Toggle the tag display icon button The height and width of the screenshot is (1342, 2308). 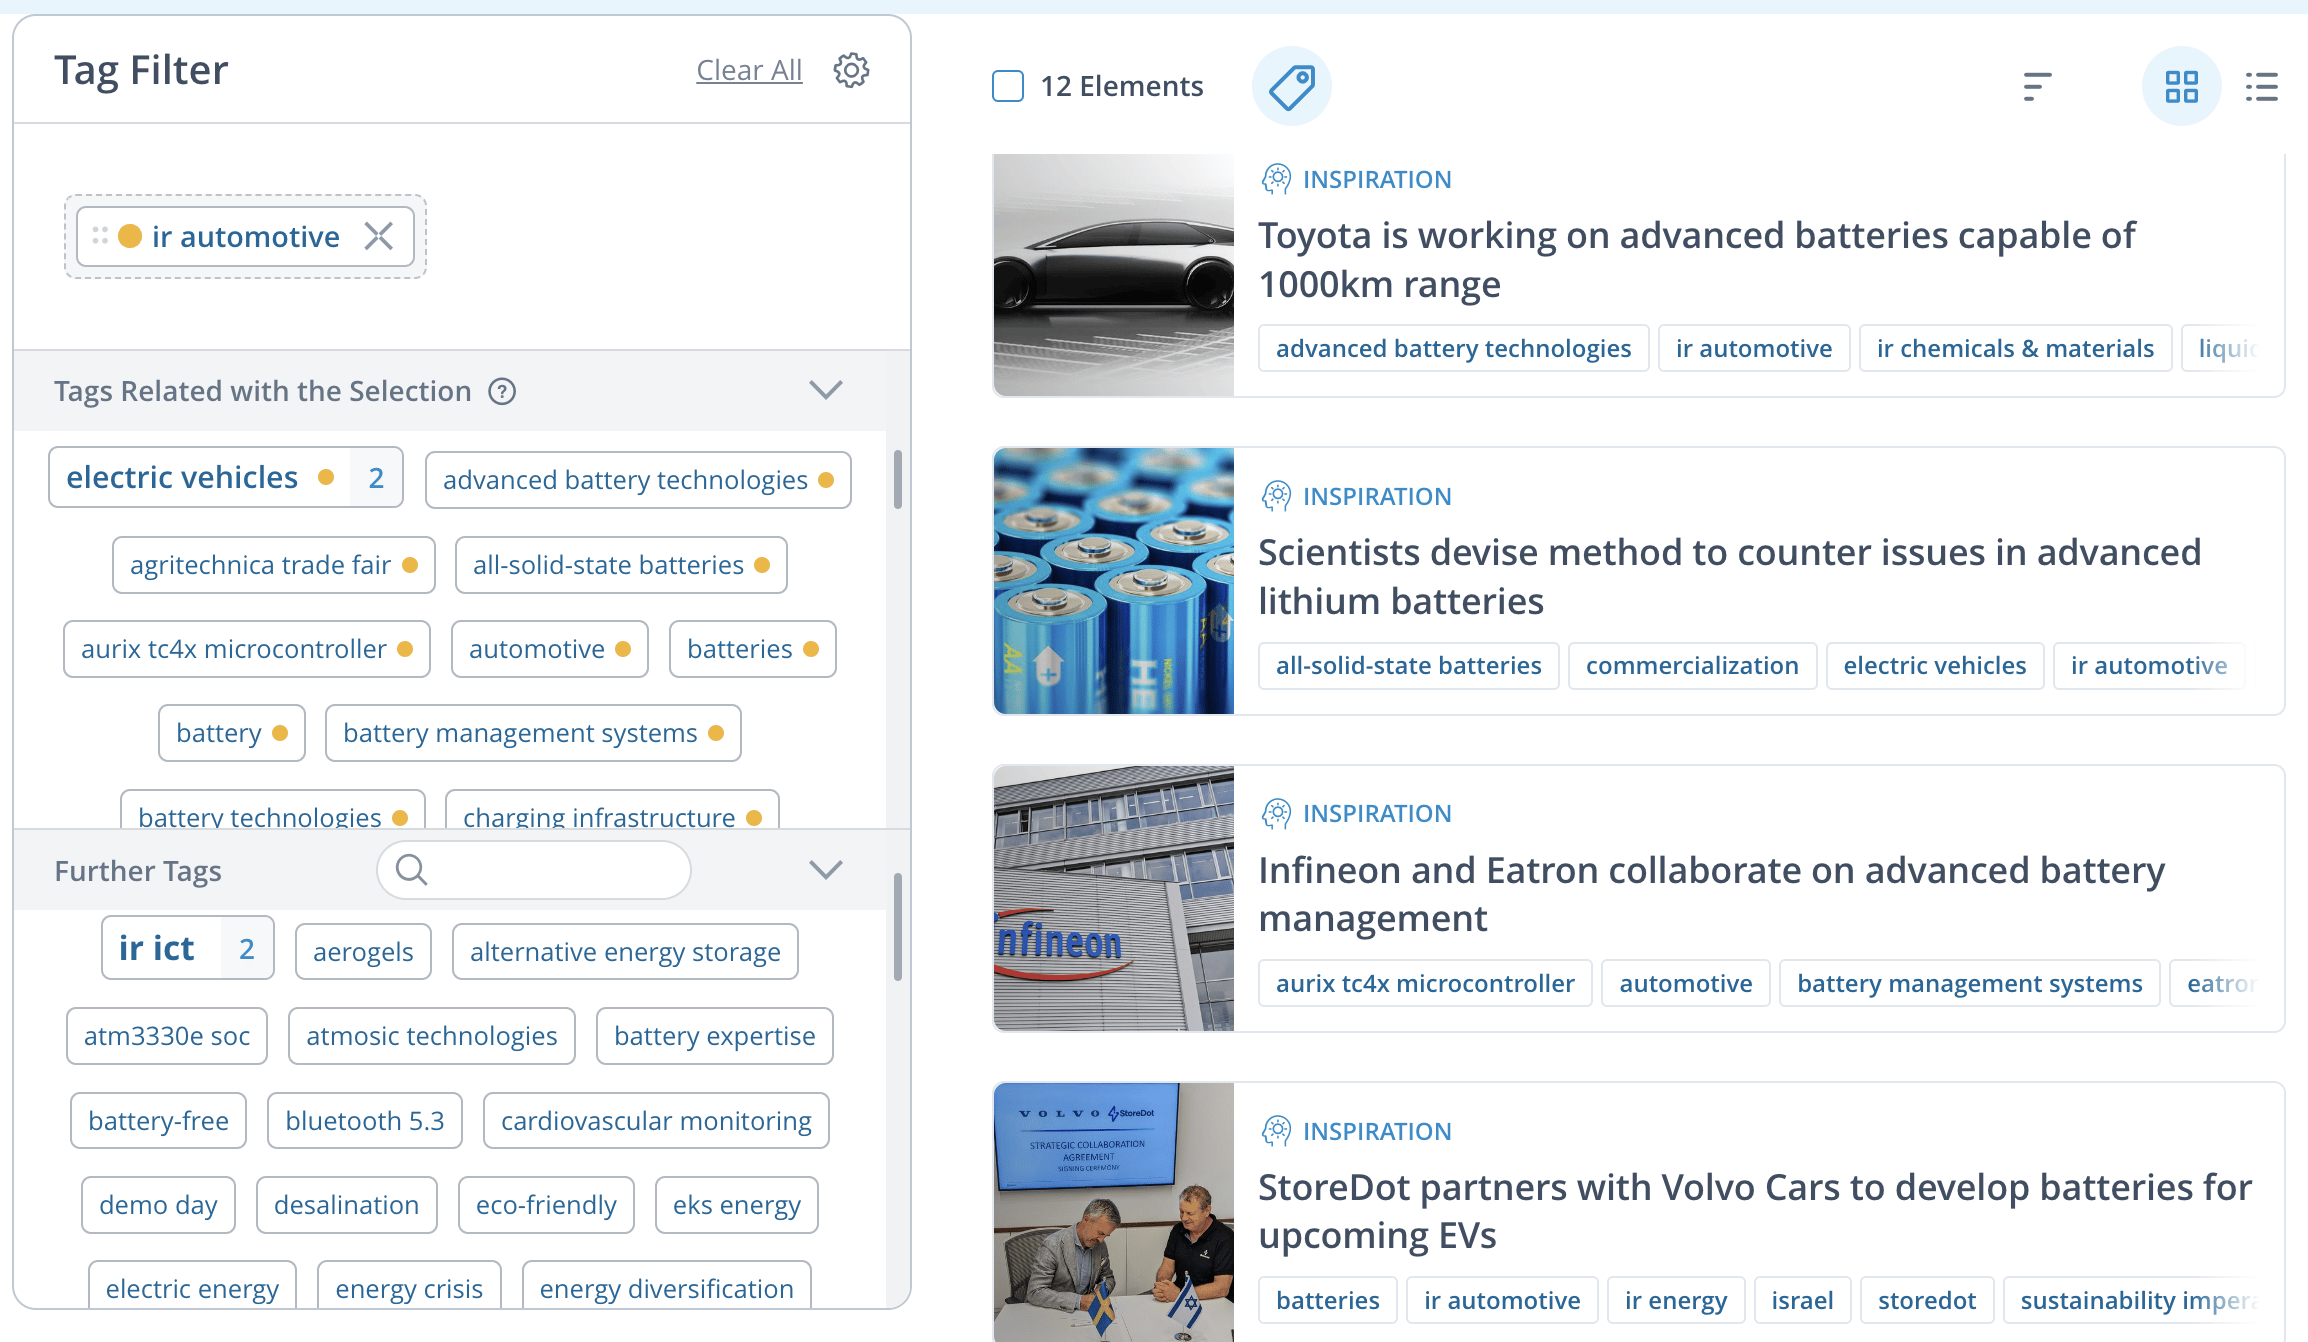[1291, 86]
